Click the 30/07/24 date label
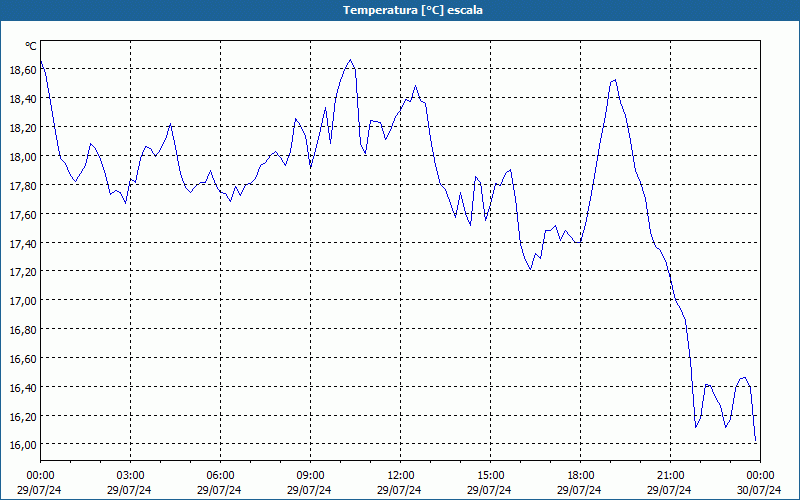 [759, 490]
